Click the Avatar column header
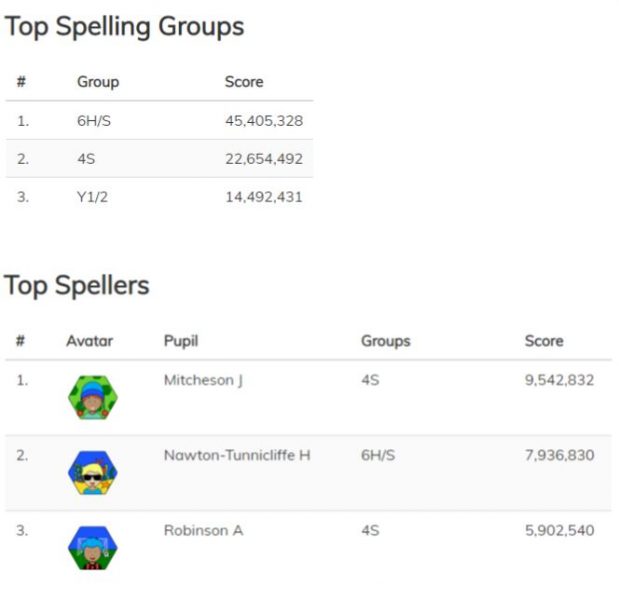 tap(90, 341)
